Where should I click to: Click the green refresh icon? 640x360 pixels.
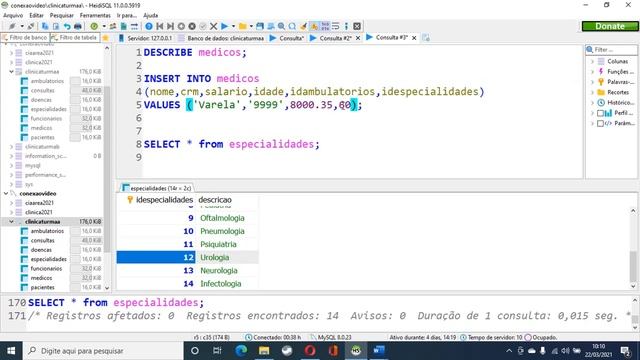[94, 26]
